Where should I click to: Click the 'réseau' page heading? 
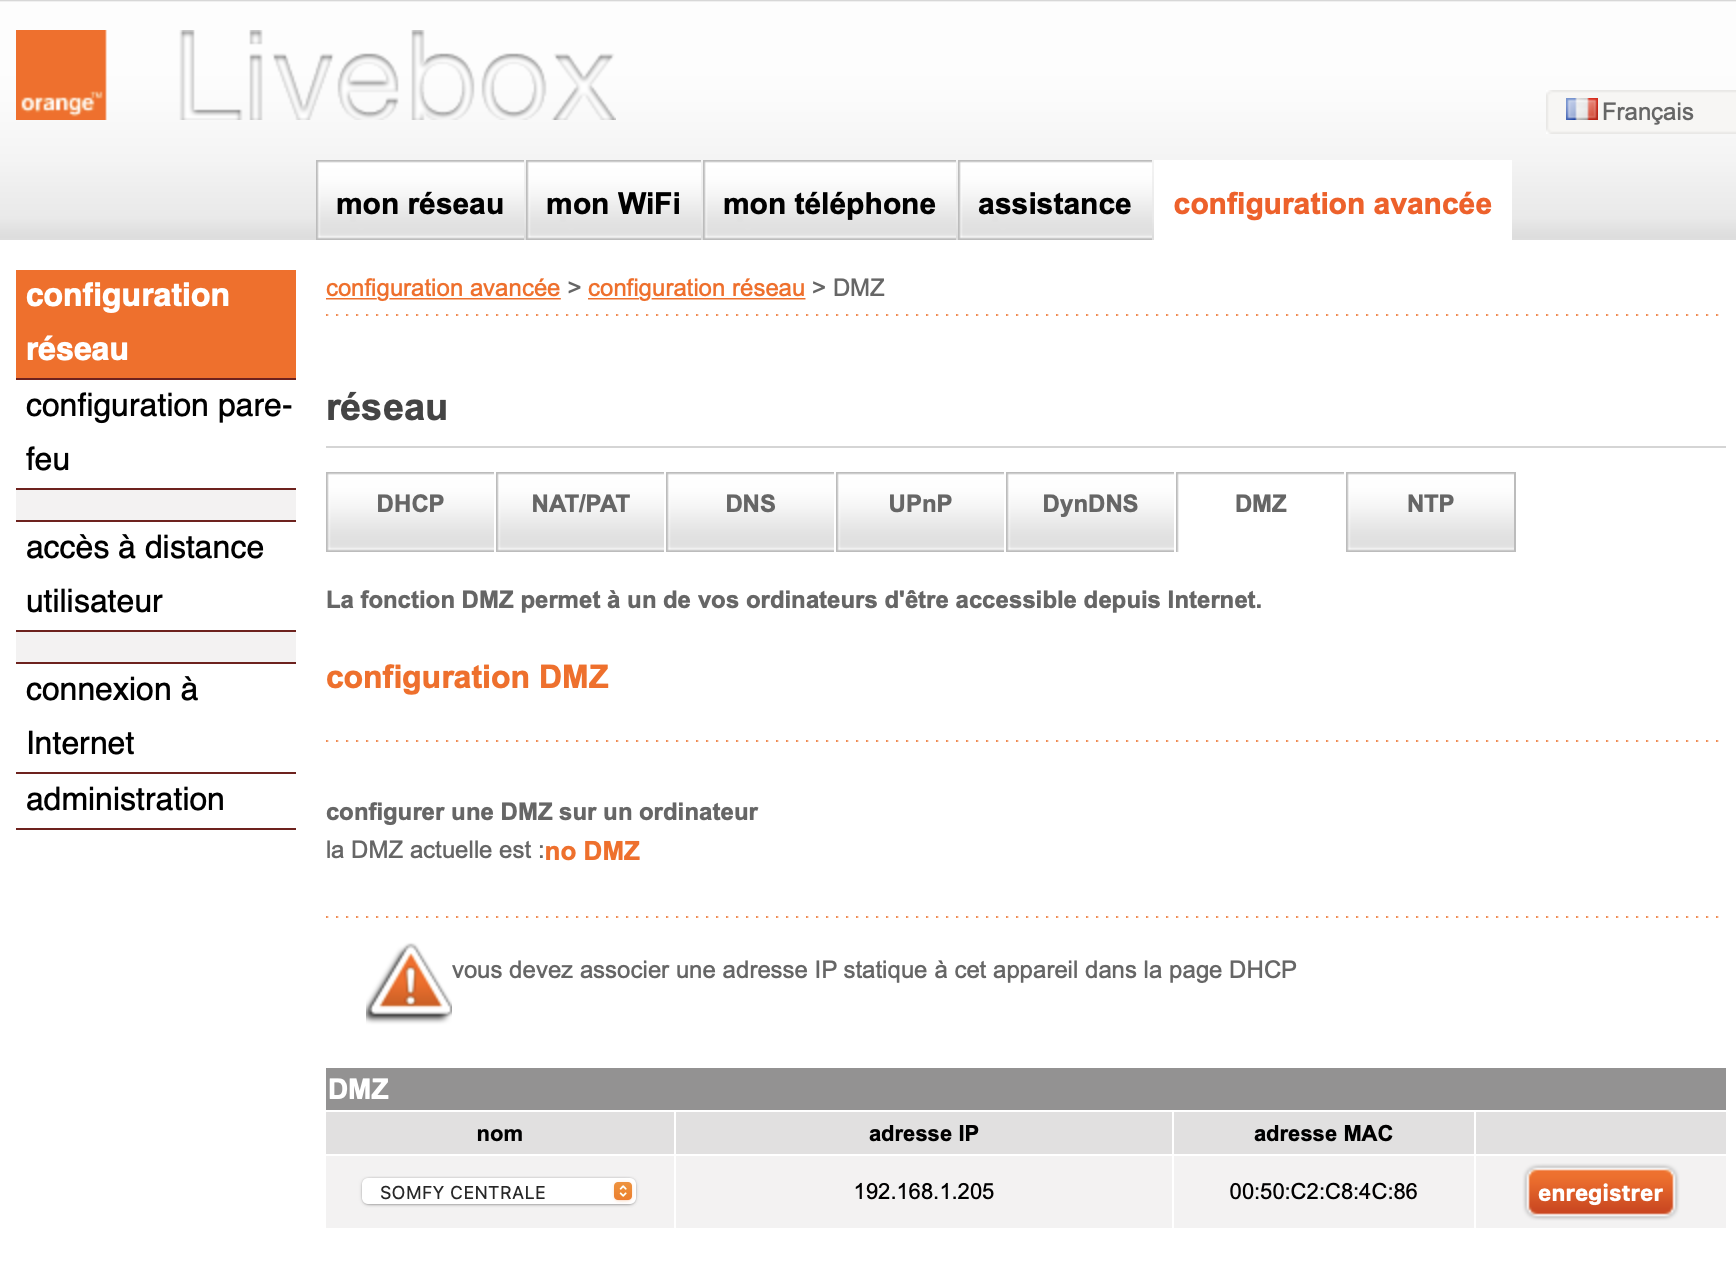387,408
